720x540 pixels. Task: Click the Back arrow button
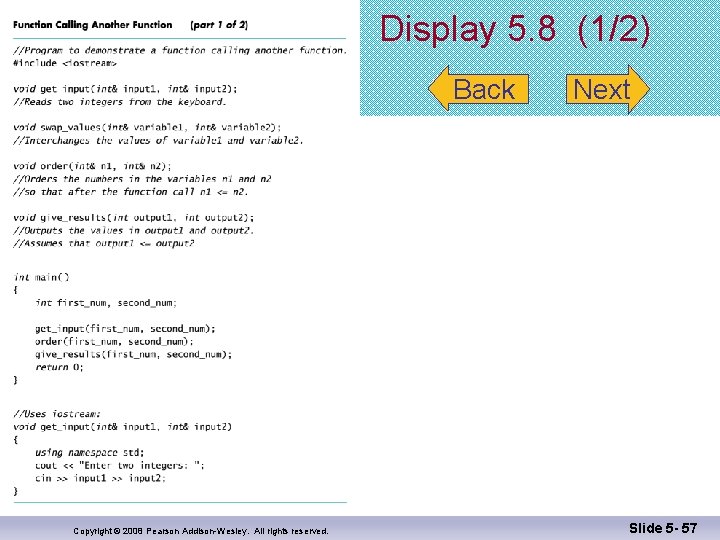point(478,89)
